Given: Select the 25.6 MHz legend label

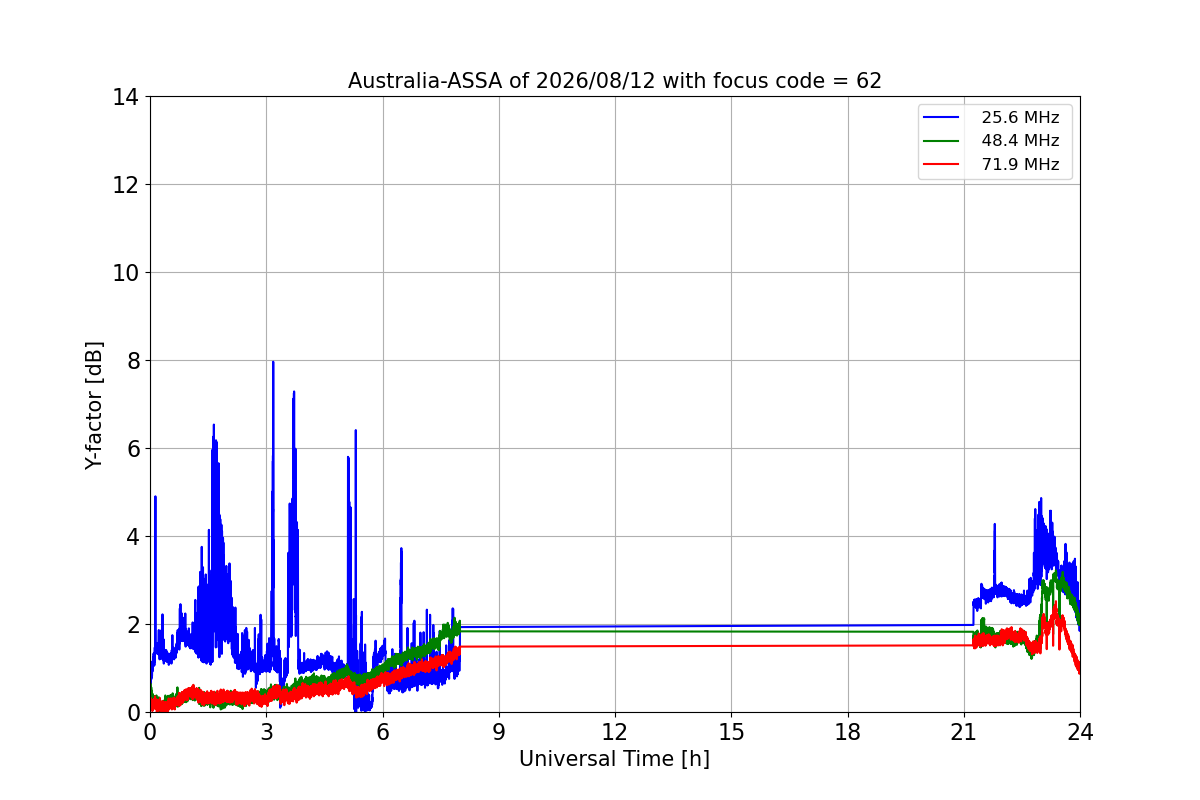Looking at the screenshot, I should tap(1020, 117).
